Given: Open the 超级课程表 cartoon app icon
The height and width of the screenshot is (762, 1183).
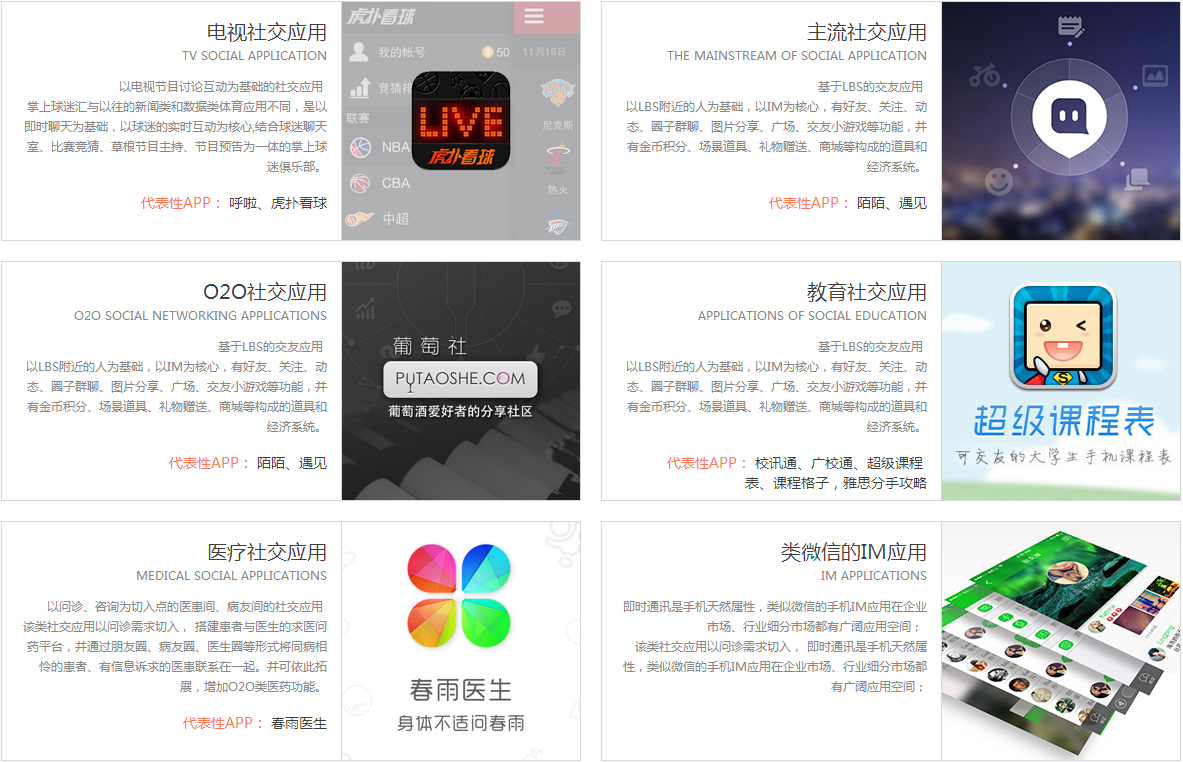Looking at the screenshot, I should tap(1062, 337).
